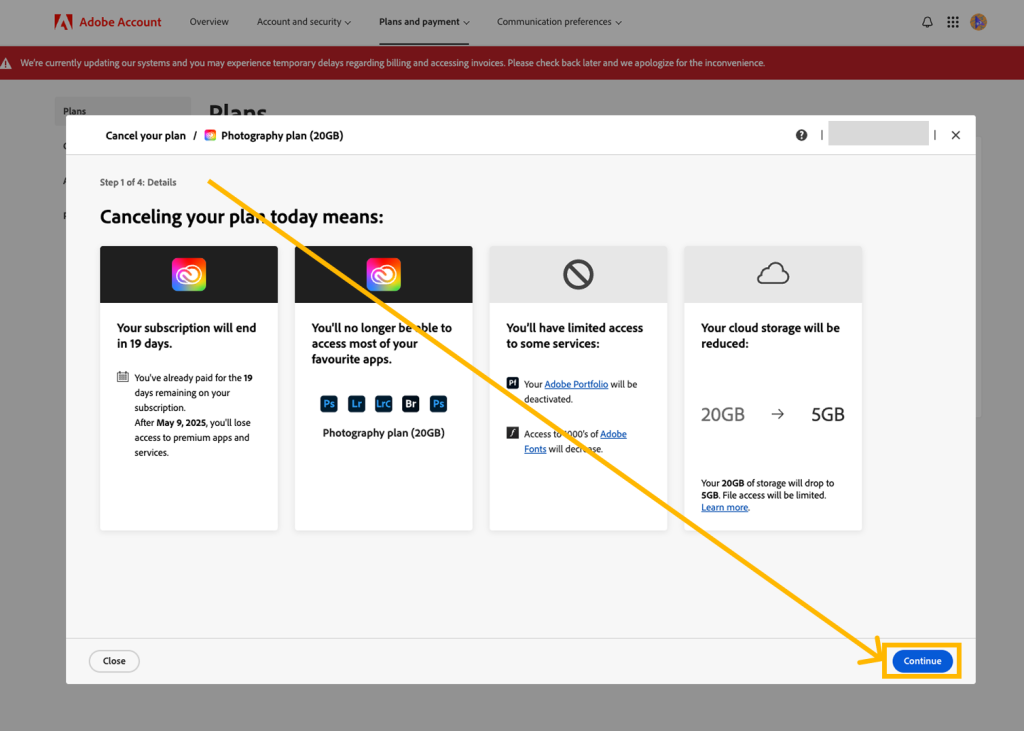Open the Adobe Portfolio link
The height and width of the screenshot is (731, 1024).
[x=576, y=384]
